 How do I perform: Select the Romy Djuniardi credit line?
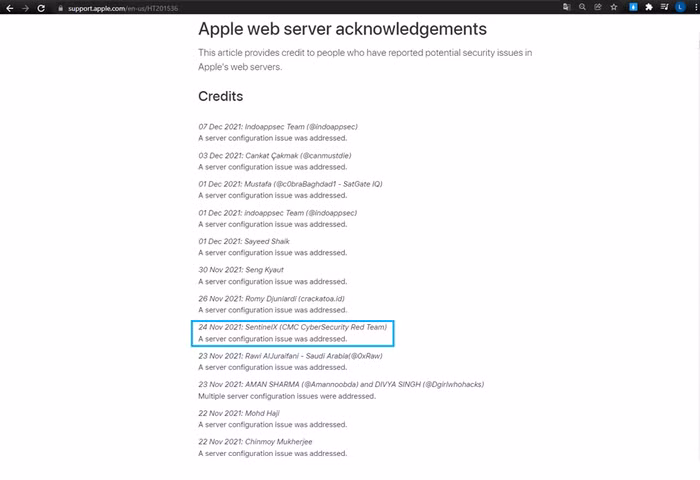(271, 299)
